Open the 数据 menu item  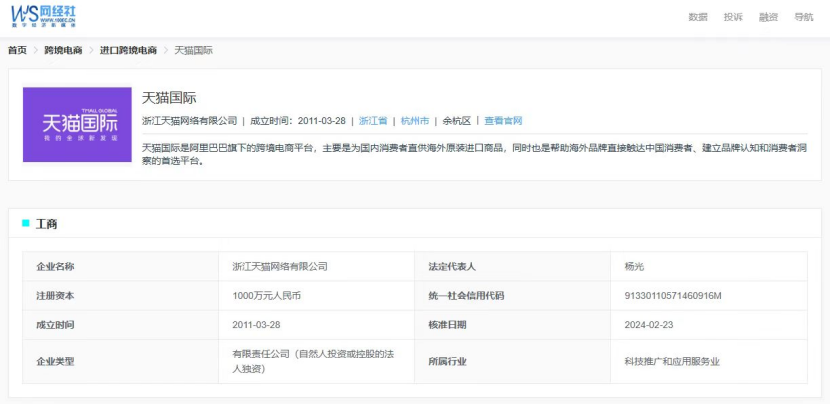click(x=698, y=17)
